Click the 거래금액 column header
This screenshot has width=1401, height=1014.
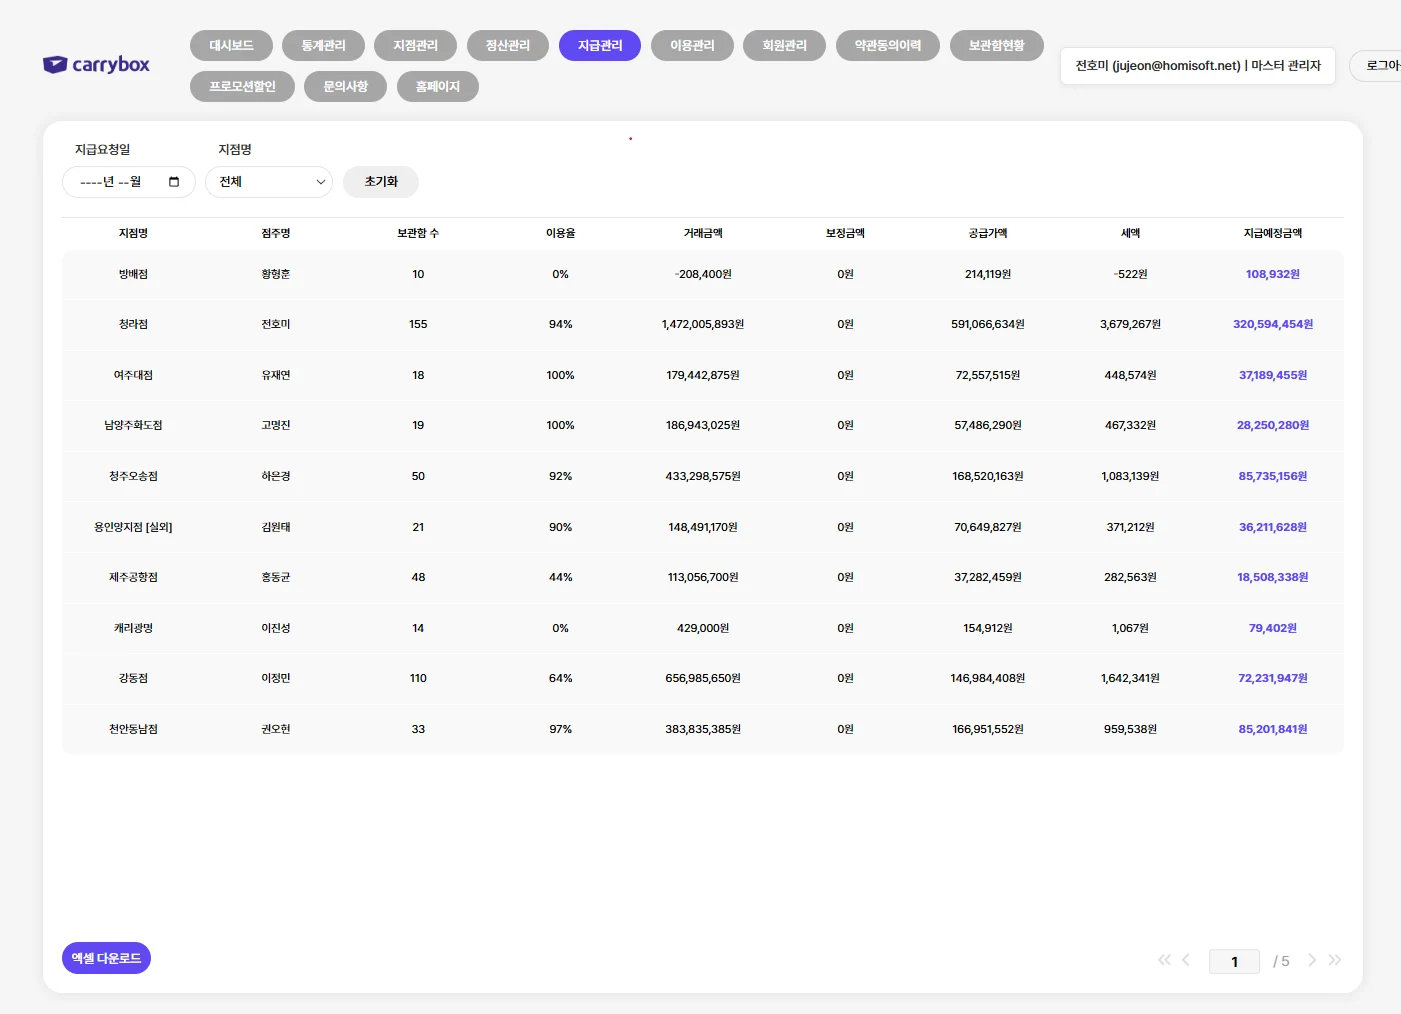click(x=703, y=233)
